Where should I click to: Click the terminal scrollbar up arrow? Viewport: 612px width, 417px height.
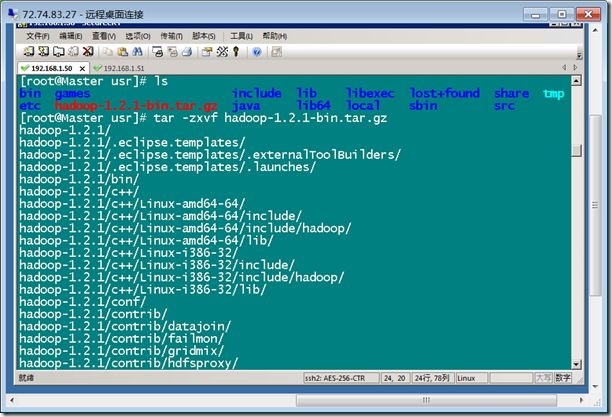click(576, 81)
